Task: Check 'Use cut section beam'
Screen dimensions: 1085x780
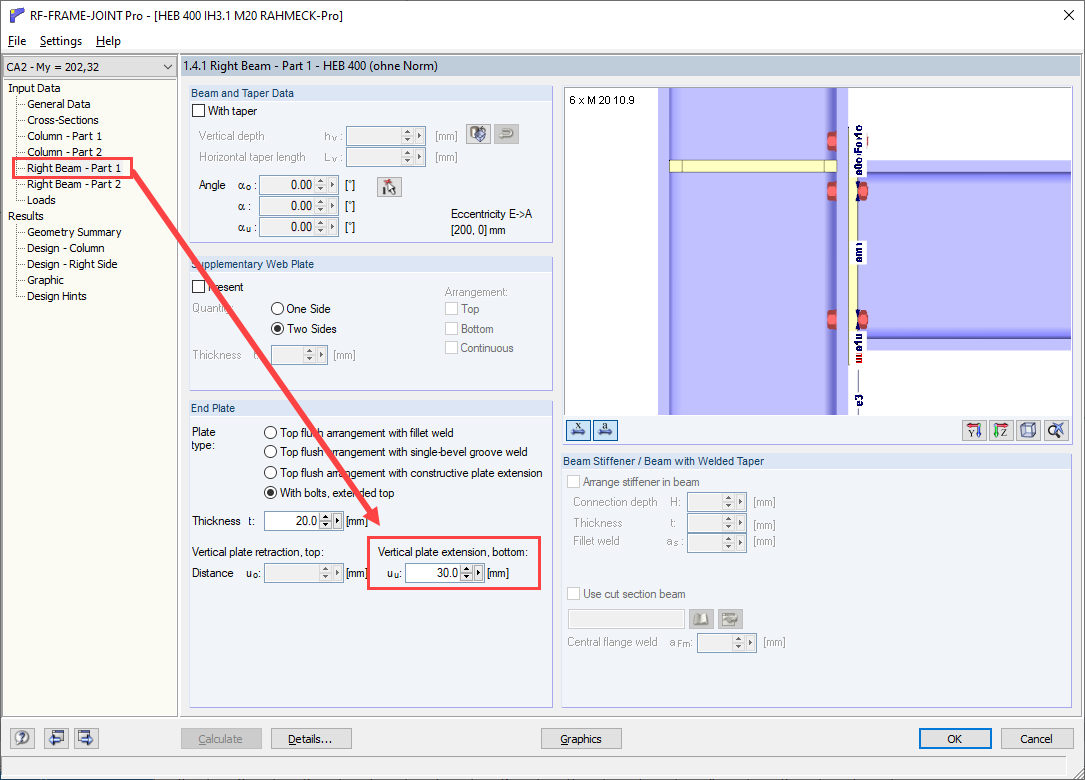Action: point(574,594)
